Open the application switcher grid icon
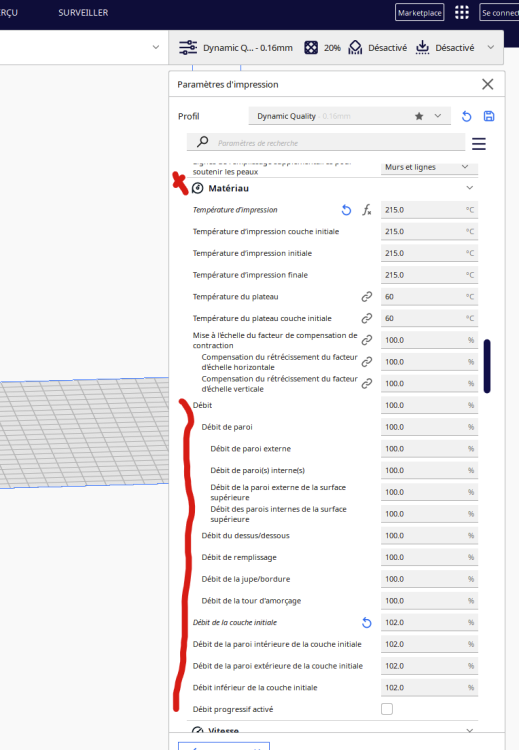 (x=462, y=12)
